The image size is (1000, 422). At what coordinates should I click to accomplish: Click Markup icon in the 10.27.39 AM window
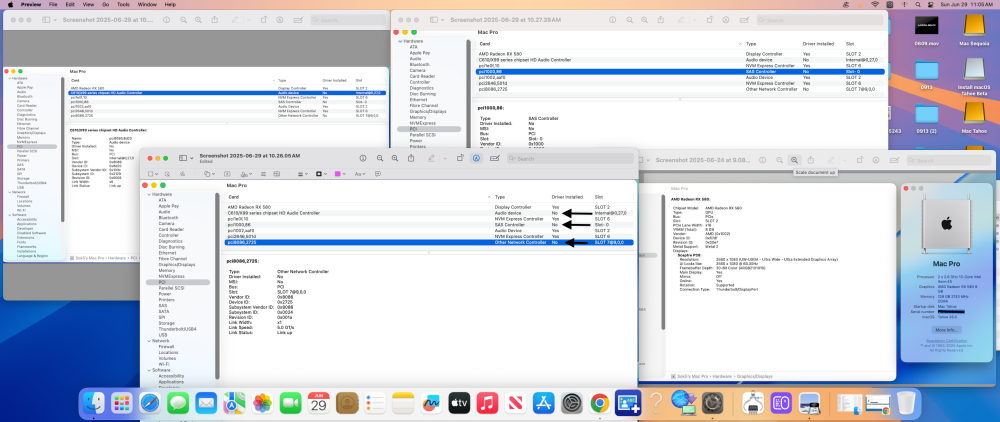click(x=725, y=20)
